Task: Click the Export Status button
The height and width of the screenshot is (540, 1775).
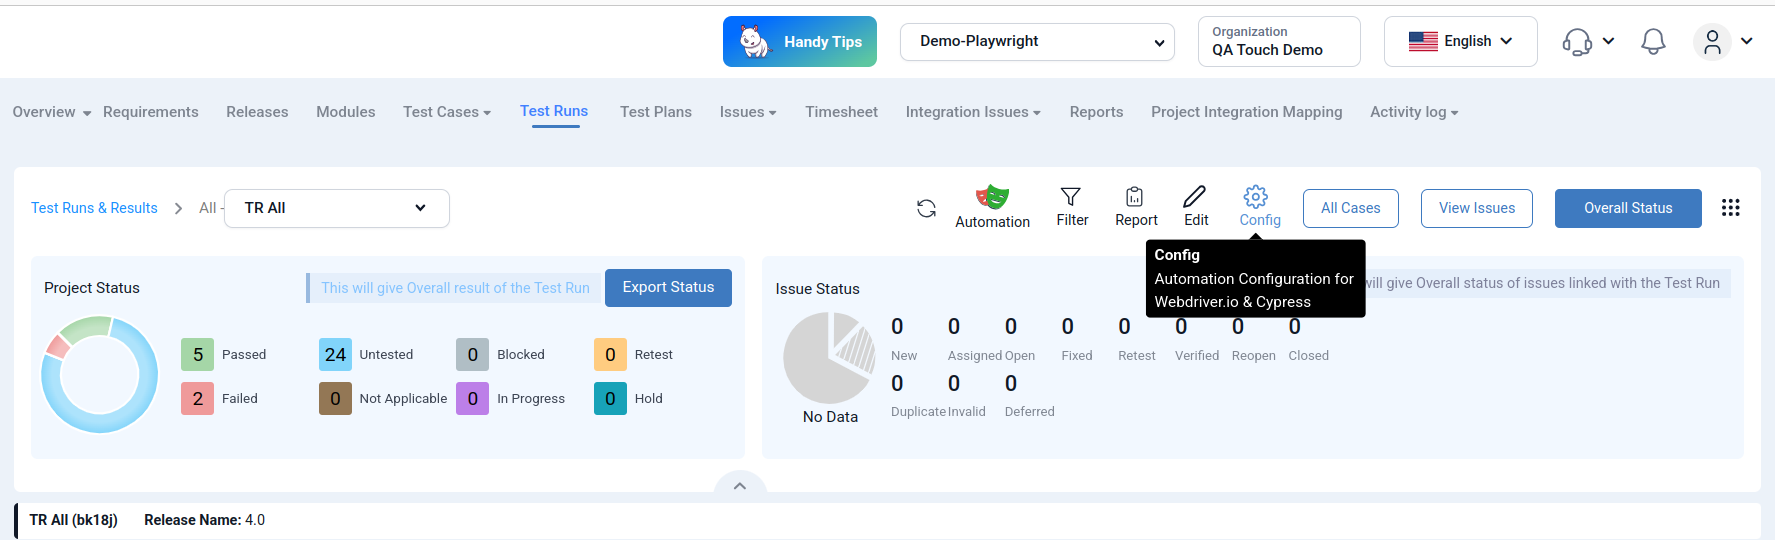Action: point(668,288)
